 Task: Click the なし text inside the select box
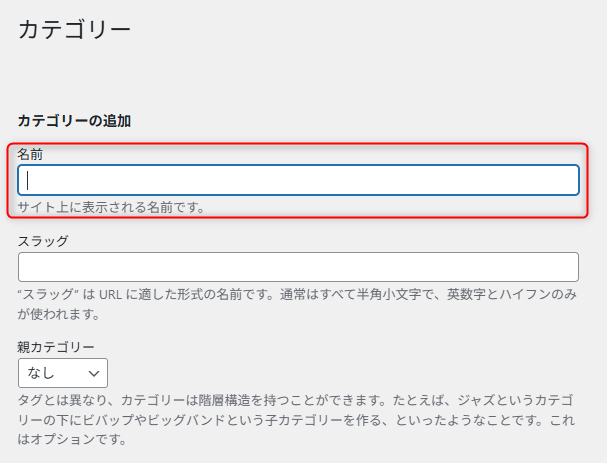(x=41, y=373)
